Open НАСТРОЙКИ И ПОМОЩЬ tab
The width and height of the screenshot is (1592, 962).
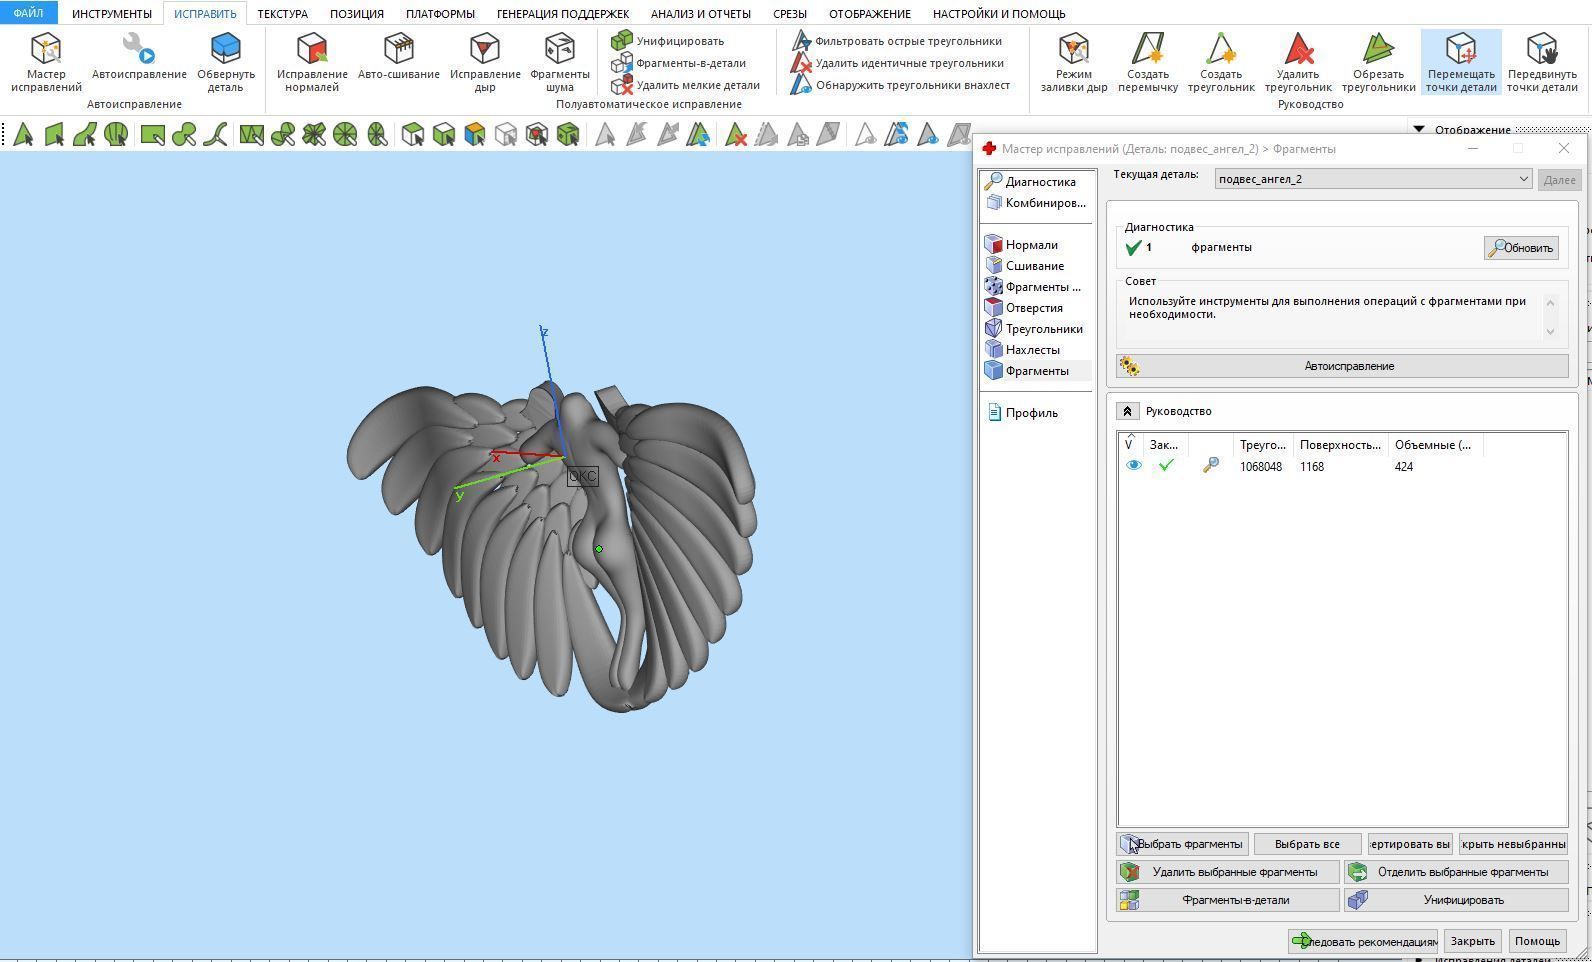tap(999, 14)
